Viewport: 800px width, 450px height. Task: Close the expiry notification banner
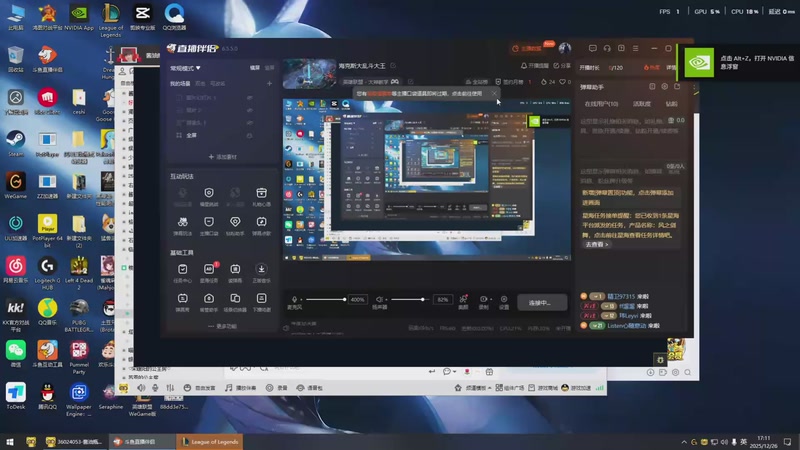coord(493,93)
